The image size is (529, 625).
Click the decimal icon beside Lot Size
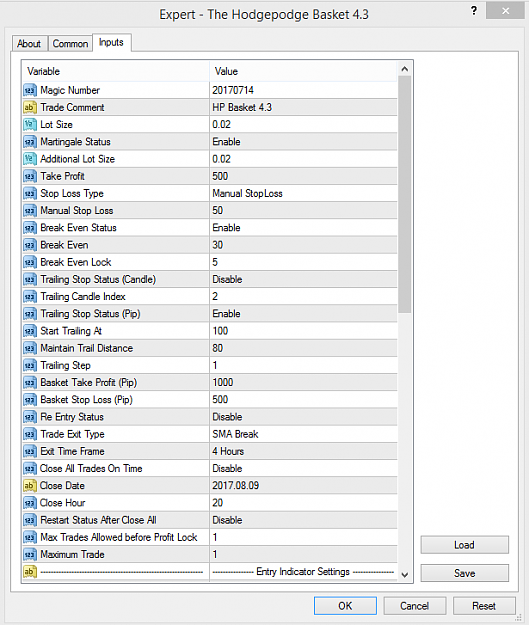[x=30, y=124]
